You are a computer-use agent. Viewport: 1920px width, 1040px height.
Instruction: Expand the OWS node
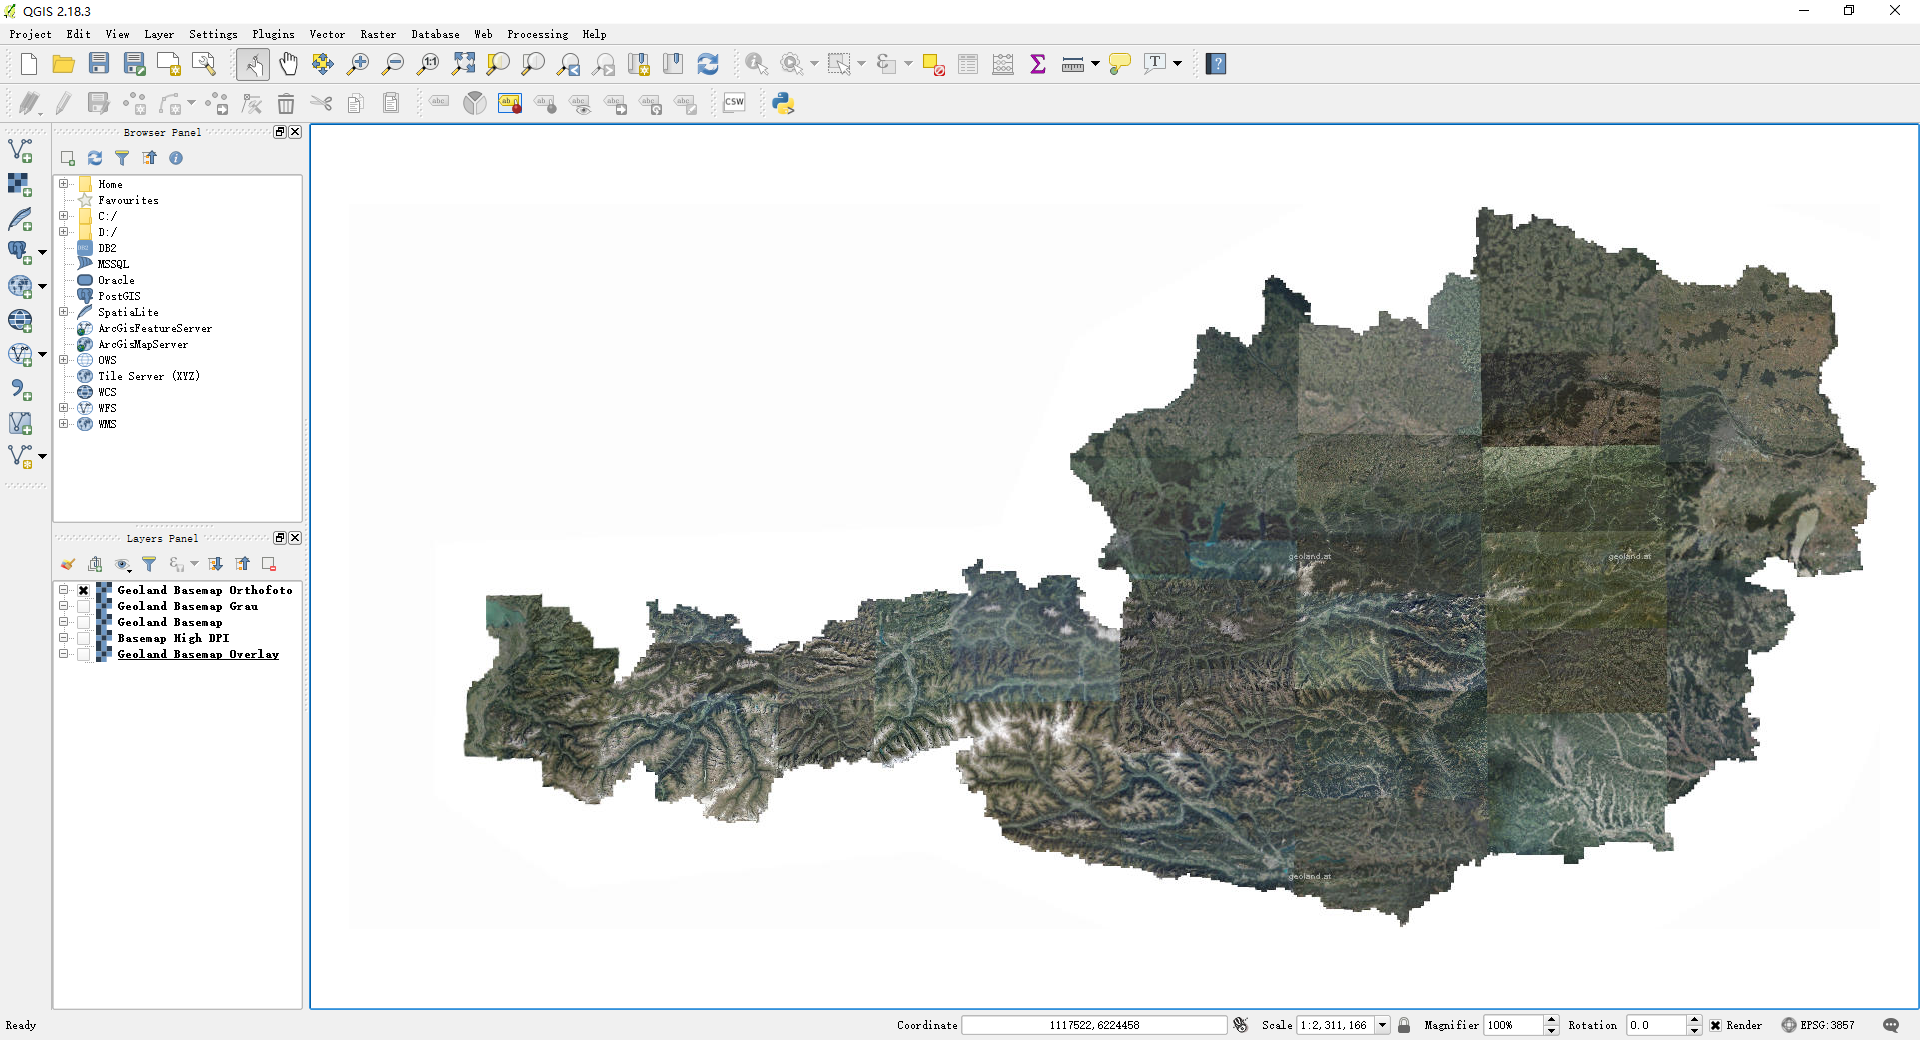point(64,360)
